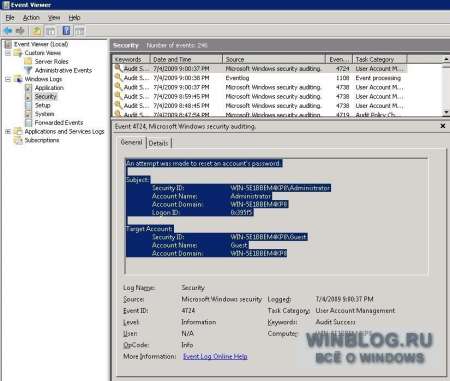This screenshot has height=381, width=450.
Task: Click the event list scroll down arrow
Action: coord(446,112)
